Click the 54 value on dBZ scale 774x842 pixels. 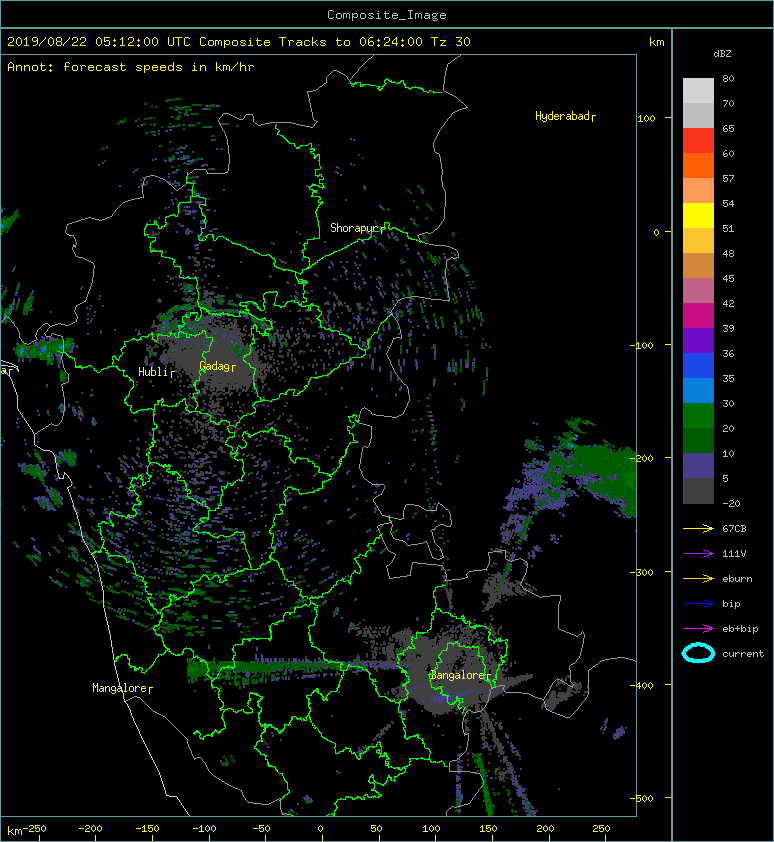pos(728,204)
